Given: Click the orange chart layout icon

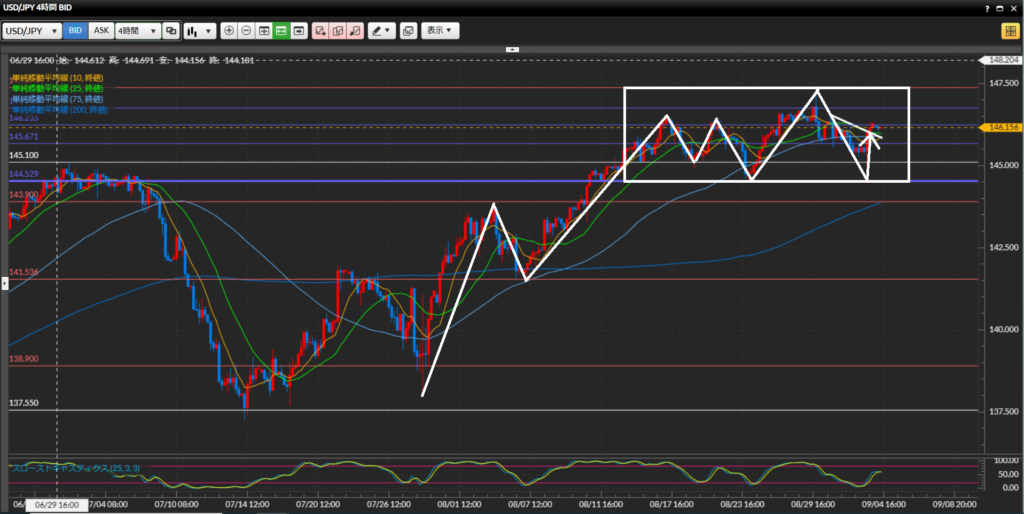Looking at the screenshot, I should [1009, 31].
